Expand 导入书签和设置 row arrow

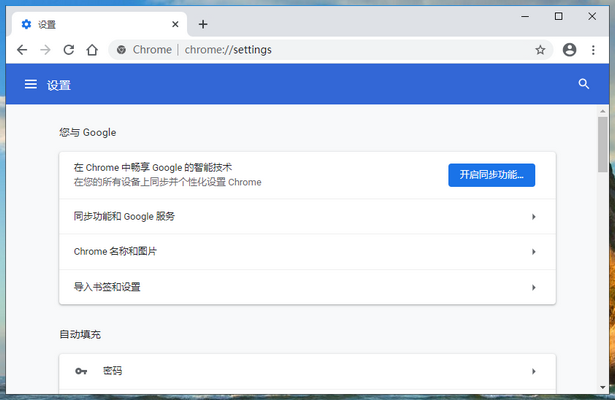click(x=533, y=287)
